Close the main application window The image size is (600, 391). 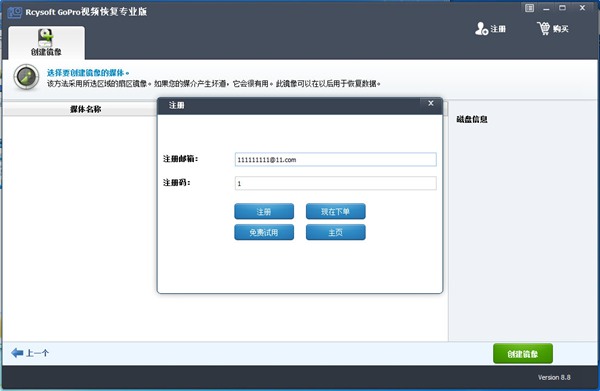coord(582,8)
